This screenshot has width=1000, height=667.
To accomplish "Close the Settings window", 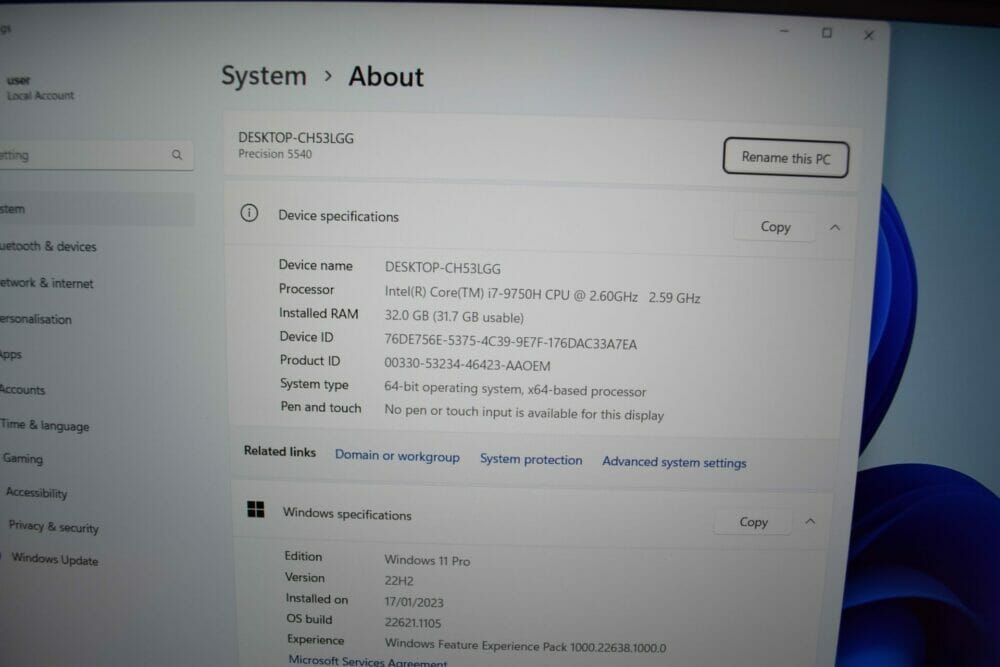I will (869, 35).
